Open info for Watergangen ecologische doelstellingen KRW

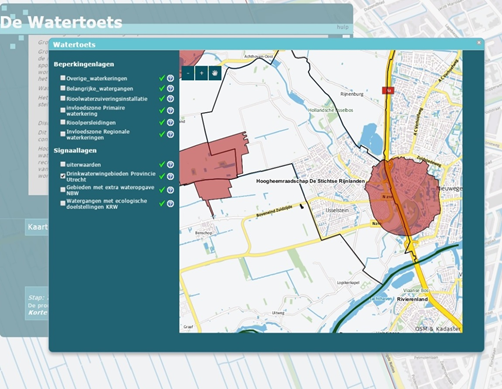170,204
